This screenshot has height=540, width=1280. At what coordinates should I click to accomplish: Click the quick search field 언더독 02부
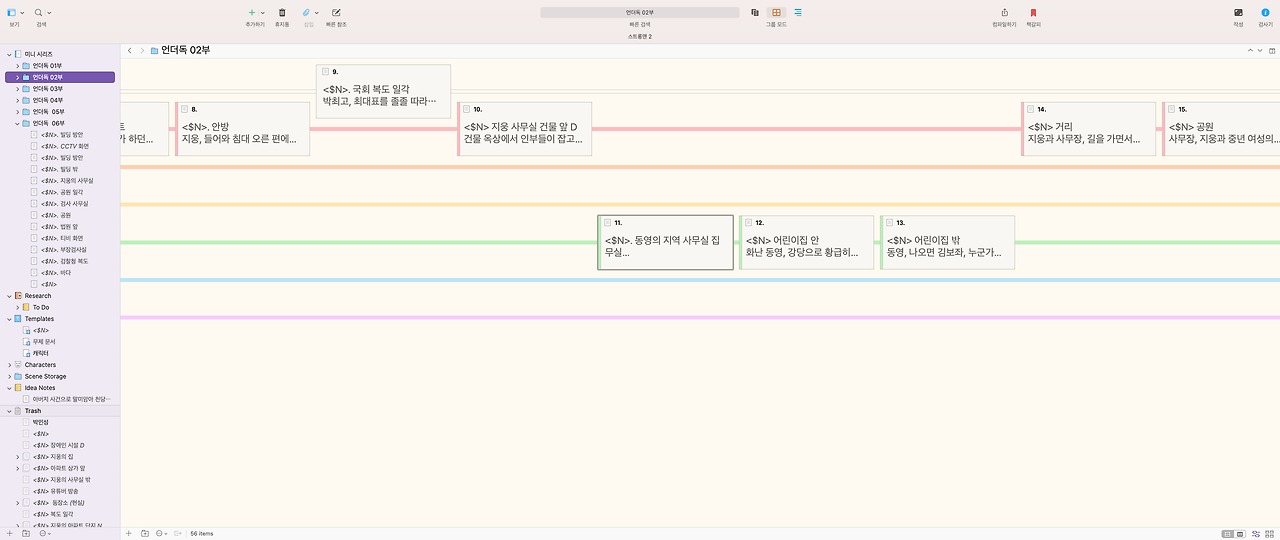pos(640,12)
